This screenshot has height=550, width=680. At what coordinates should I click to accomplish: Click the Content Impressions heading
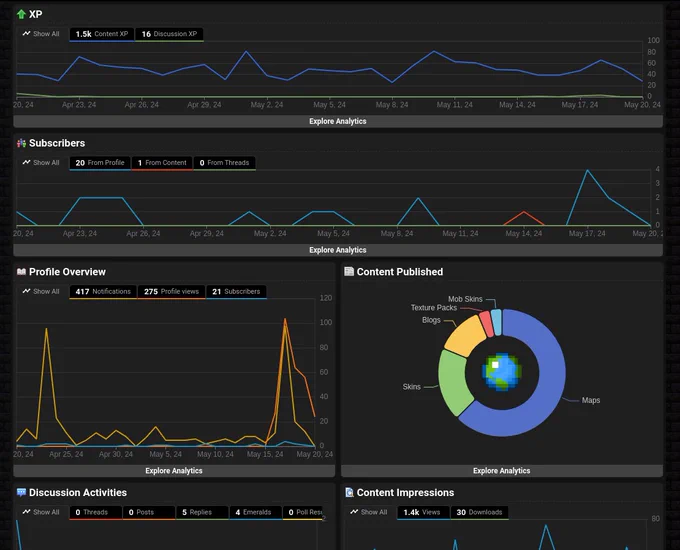tap(405, 493)
